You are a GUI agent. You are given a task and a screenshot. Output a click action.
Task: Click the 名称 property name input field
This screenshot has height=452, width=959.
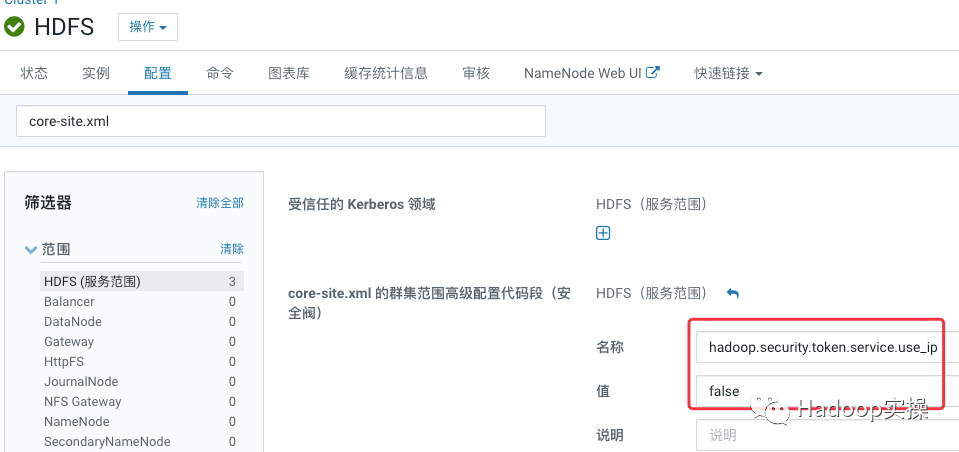pos(822,348)
